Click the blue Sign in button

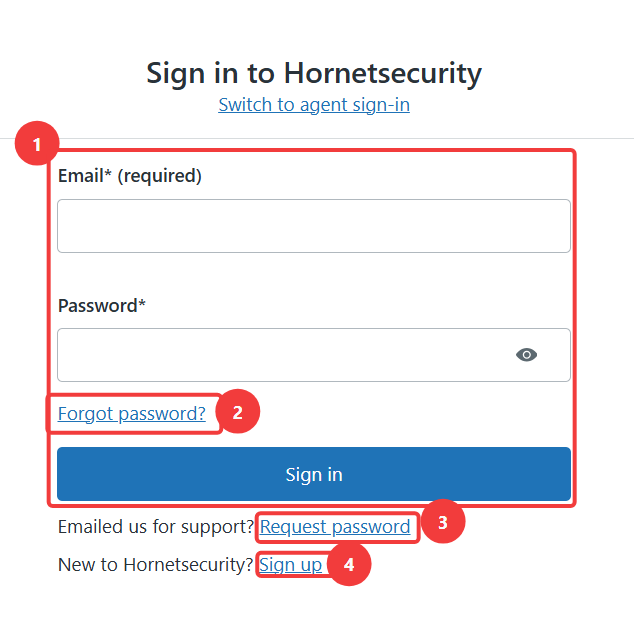pos(314,474)
